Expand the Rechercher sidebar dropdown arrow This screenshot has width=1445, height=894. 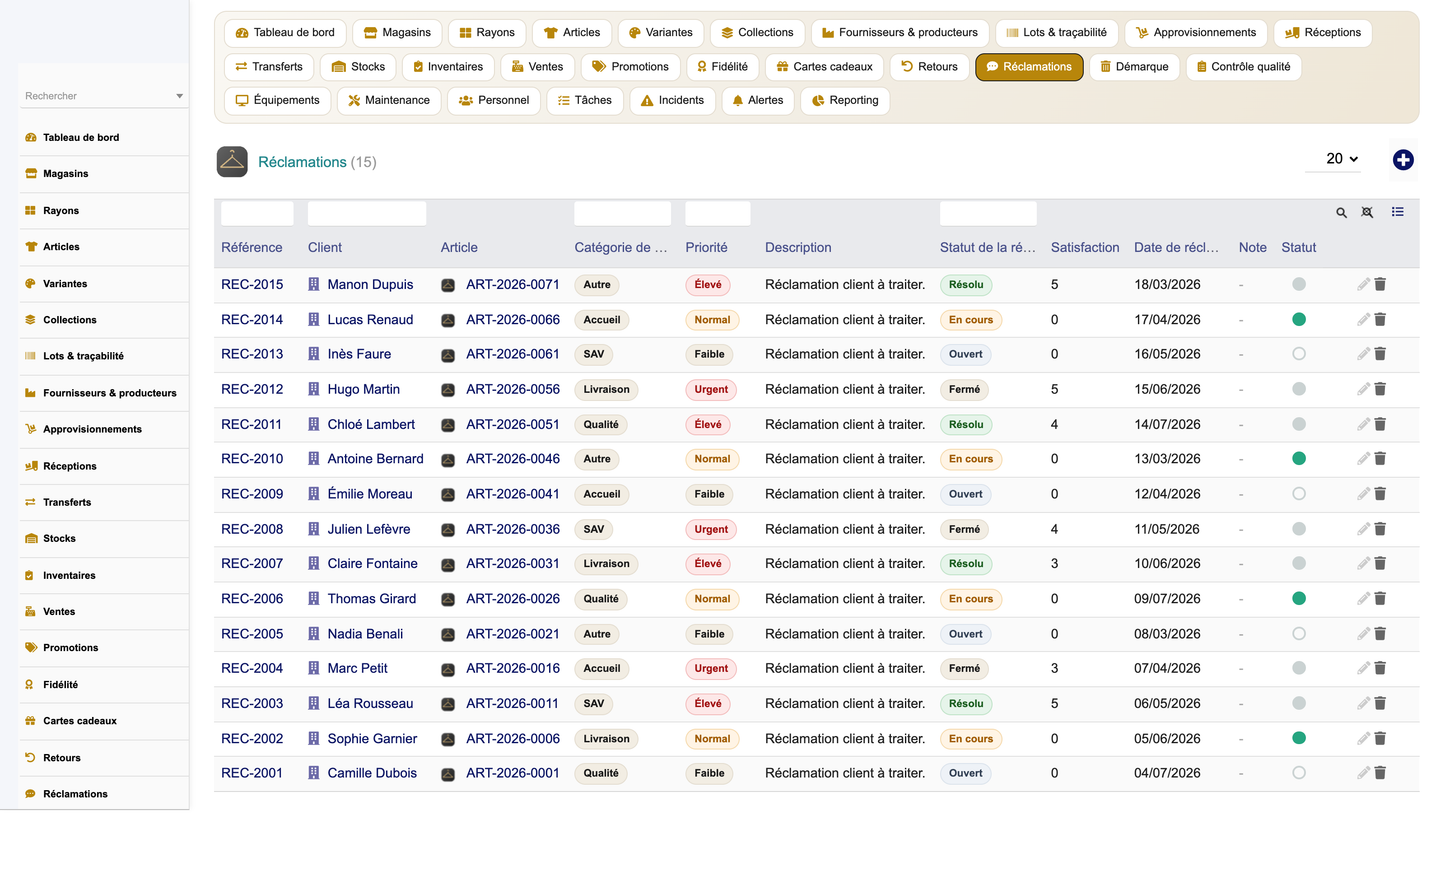[179, 96]
